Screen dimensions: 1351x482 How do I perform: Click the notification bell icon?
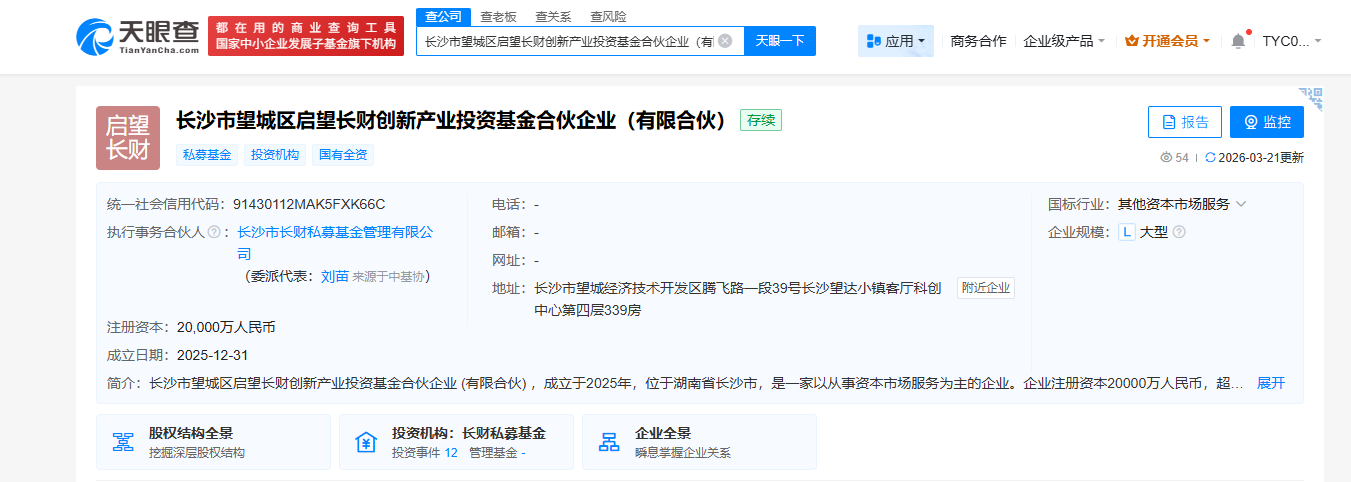coord(1238,41)
